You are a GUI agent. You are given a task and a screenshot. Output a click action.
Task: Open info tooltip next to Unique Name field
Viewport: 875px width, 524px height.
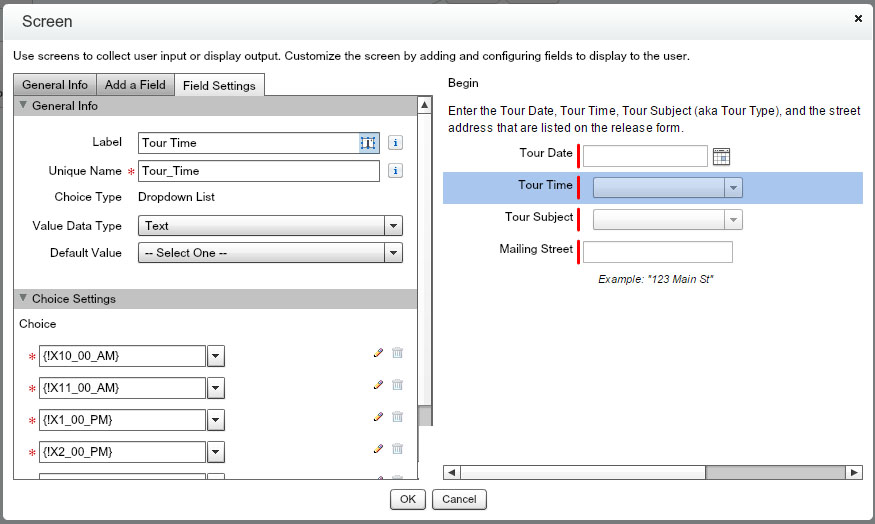point(395,171)
